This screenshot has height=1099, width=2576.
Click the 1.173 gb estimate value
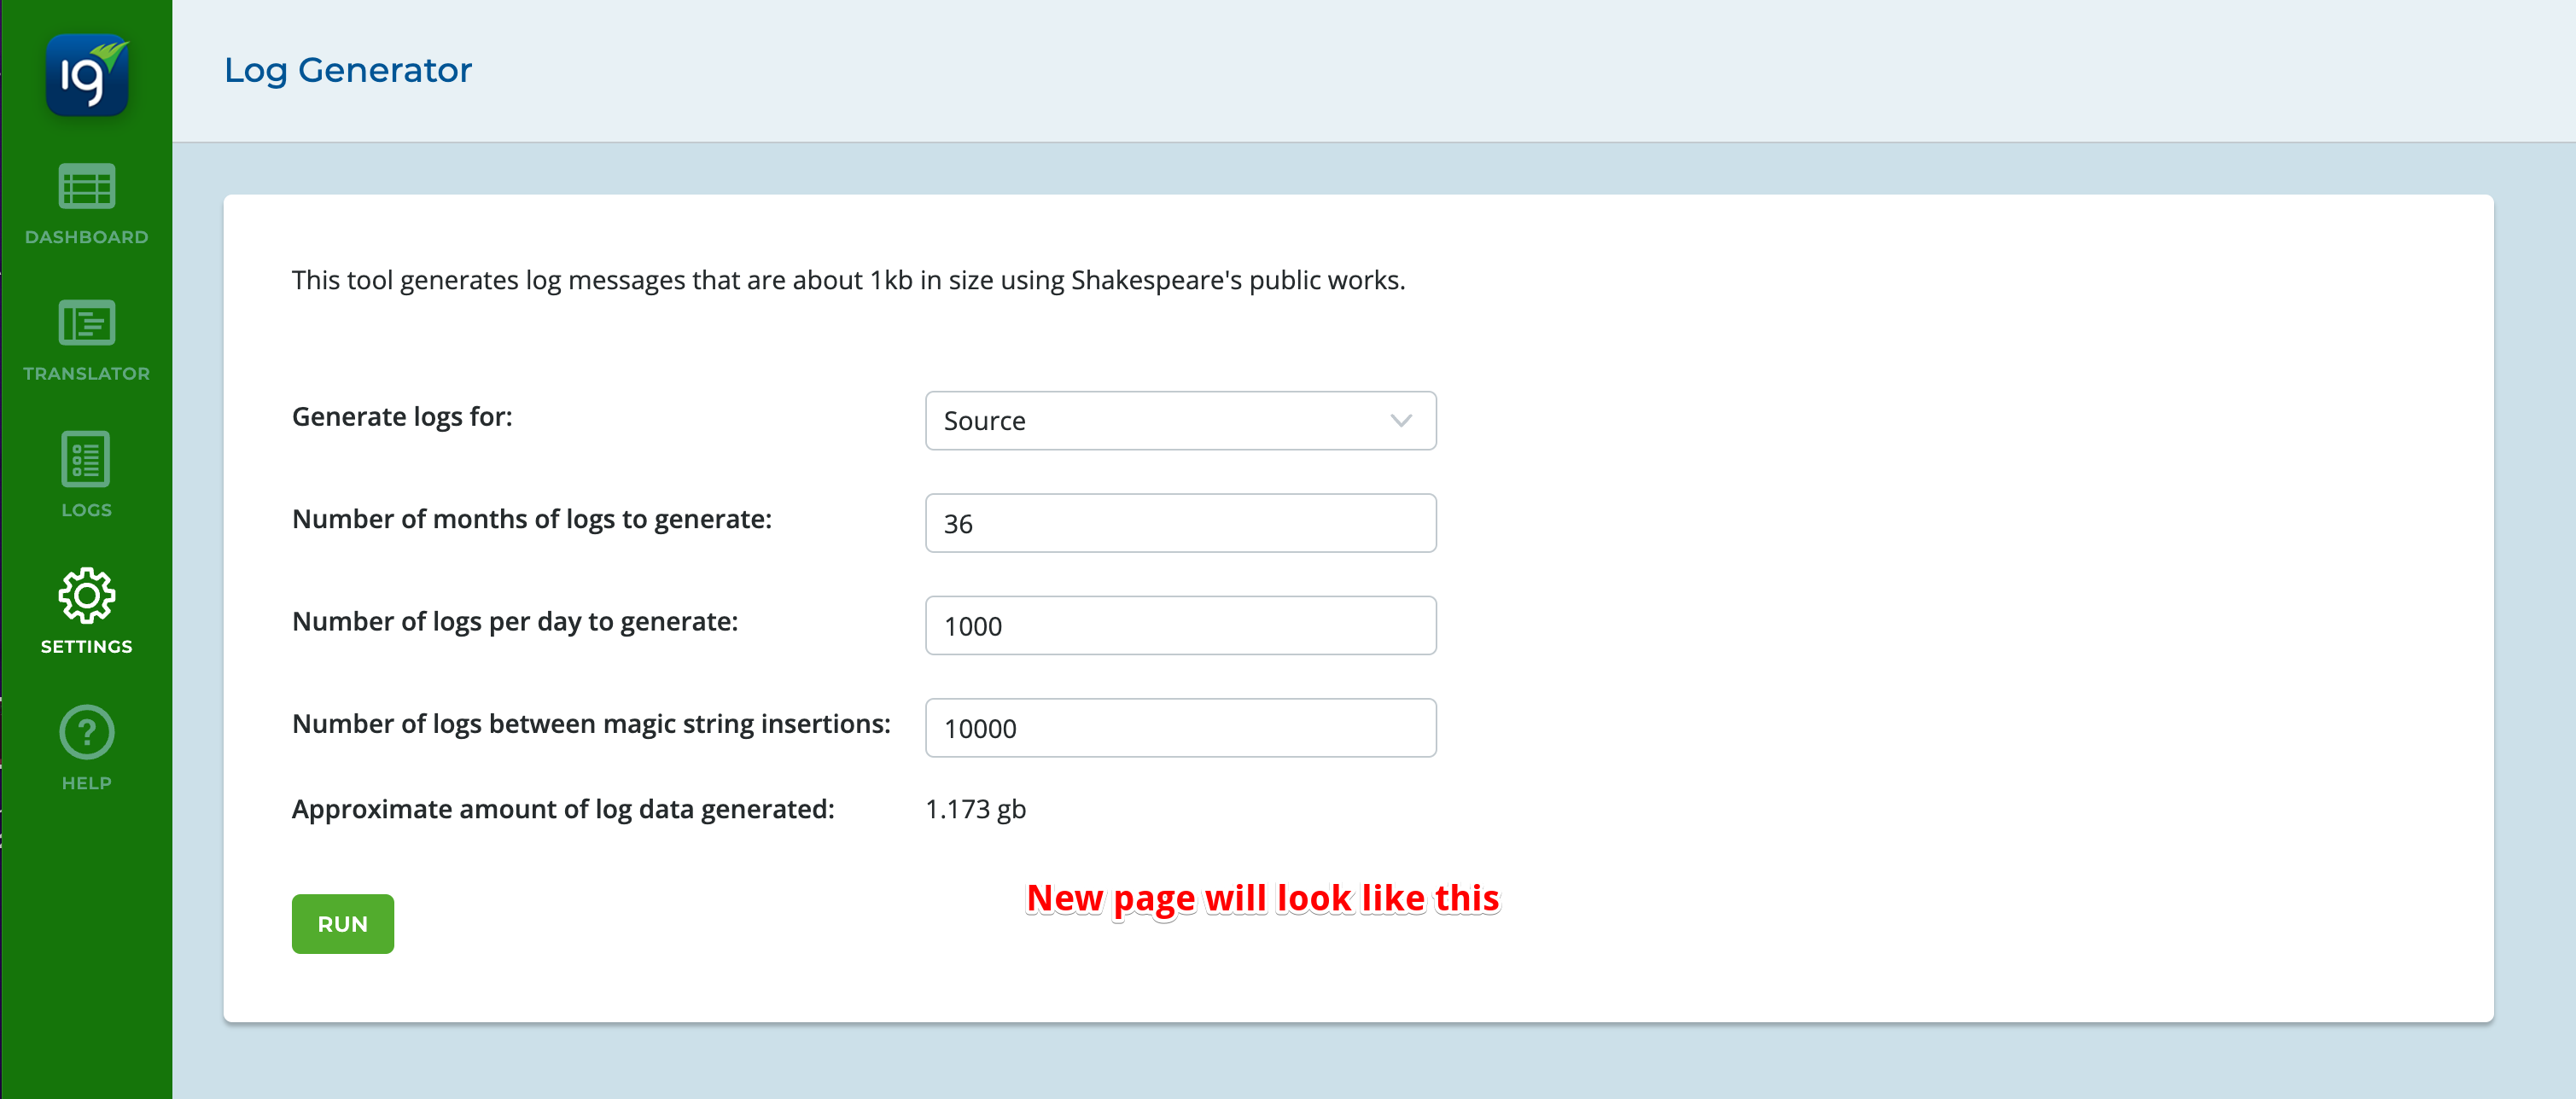[975, 809]
